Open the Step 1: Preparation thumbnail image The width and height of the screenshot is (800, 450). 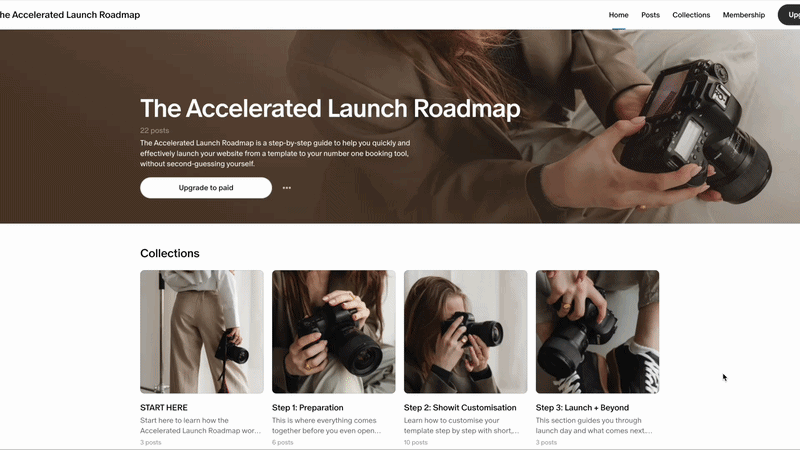point(334,332)
